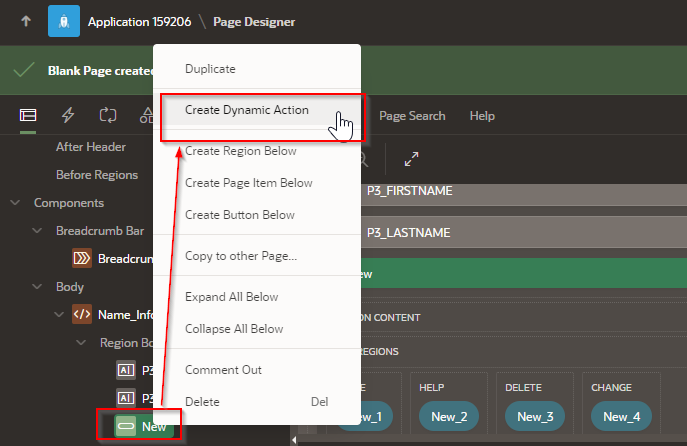The height and width of the screenshot is (446, 687).
Task: Open the Rendering tab icon
Action: (x=28, y=116)
